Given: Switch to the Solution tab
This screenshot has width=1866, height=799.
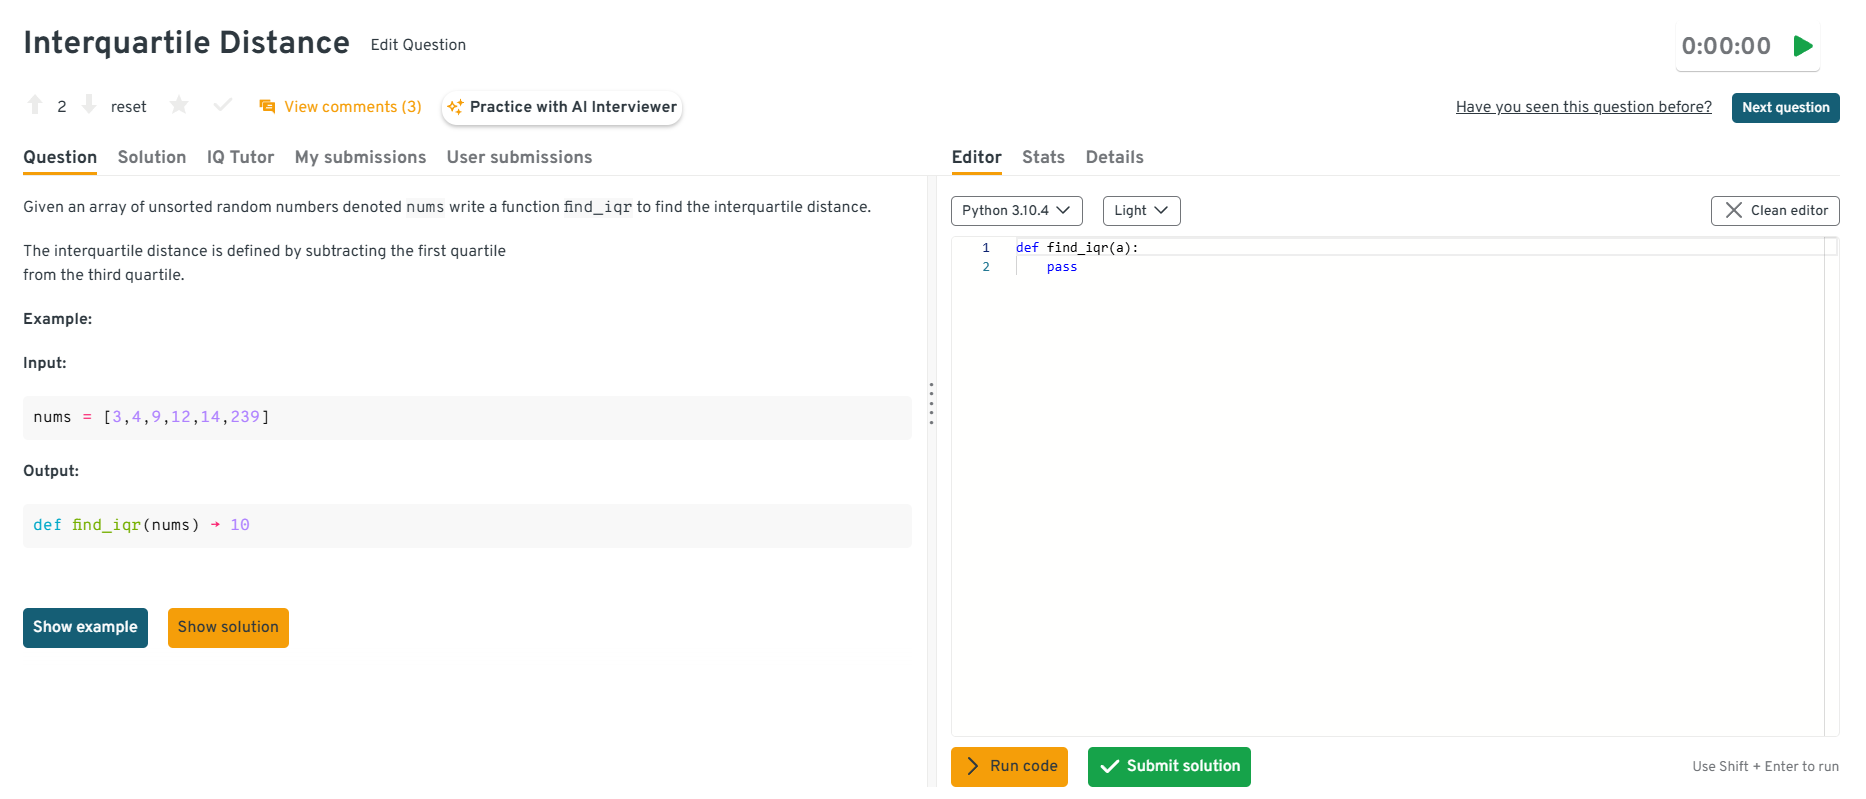Looking at the screenshot, I should coord(152,157).
